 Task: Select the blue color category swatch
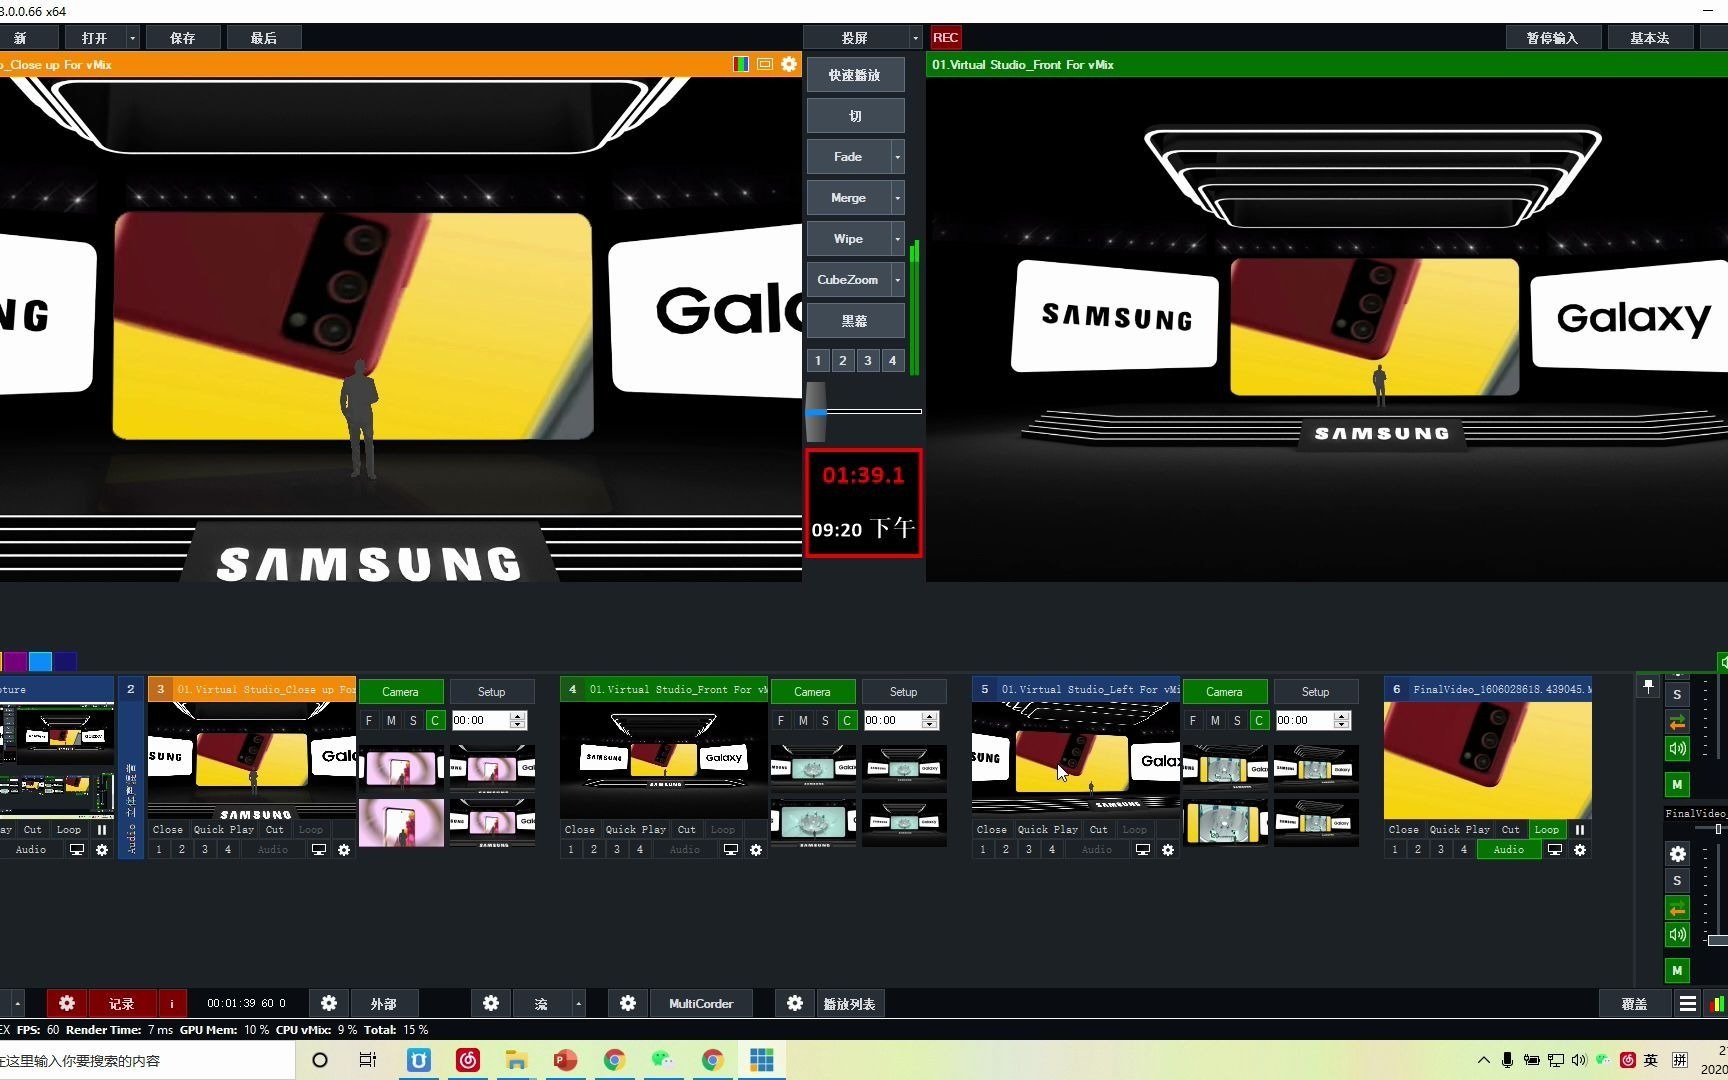40,661
